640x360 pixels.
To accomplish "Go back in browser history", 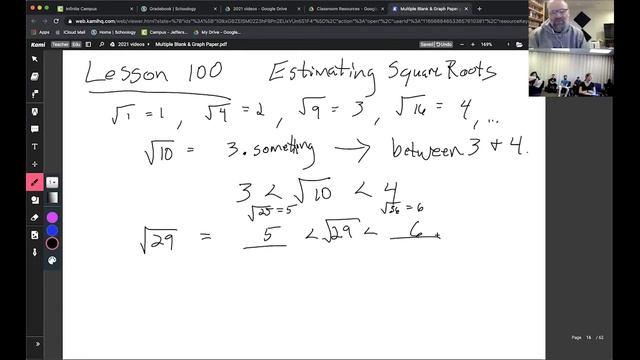I will [33, 21].
